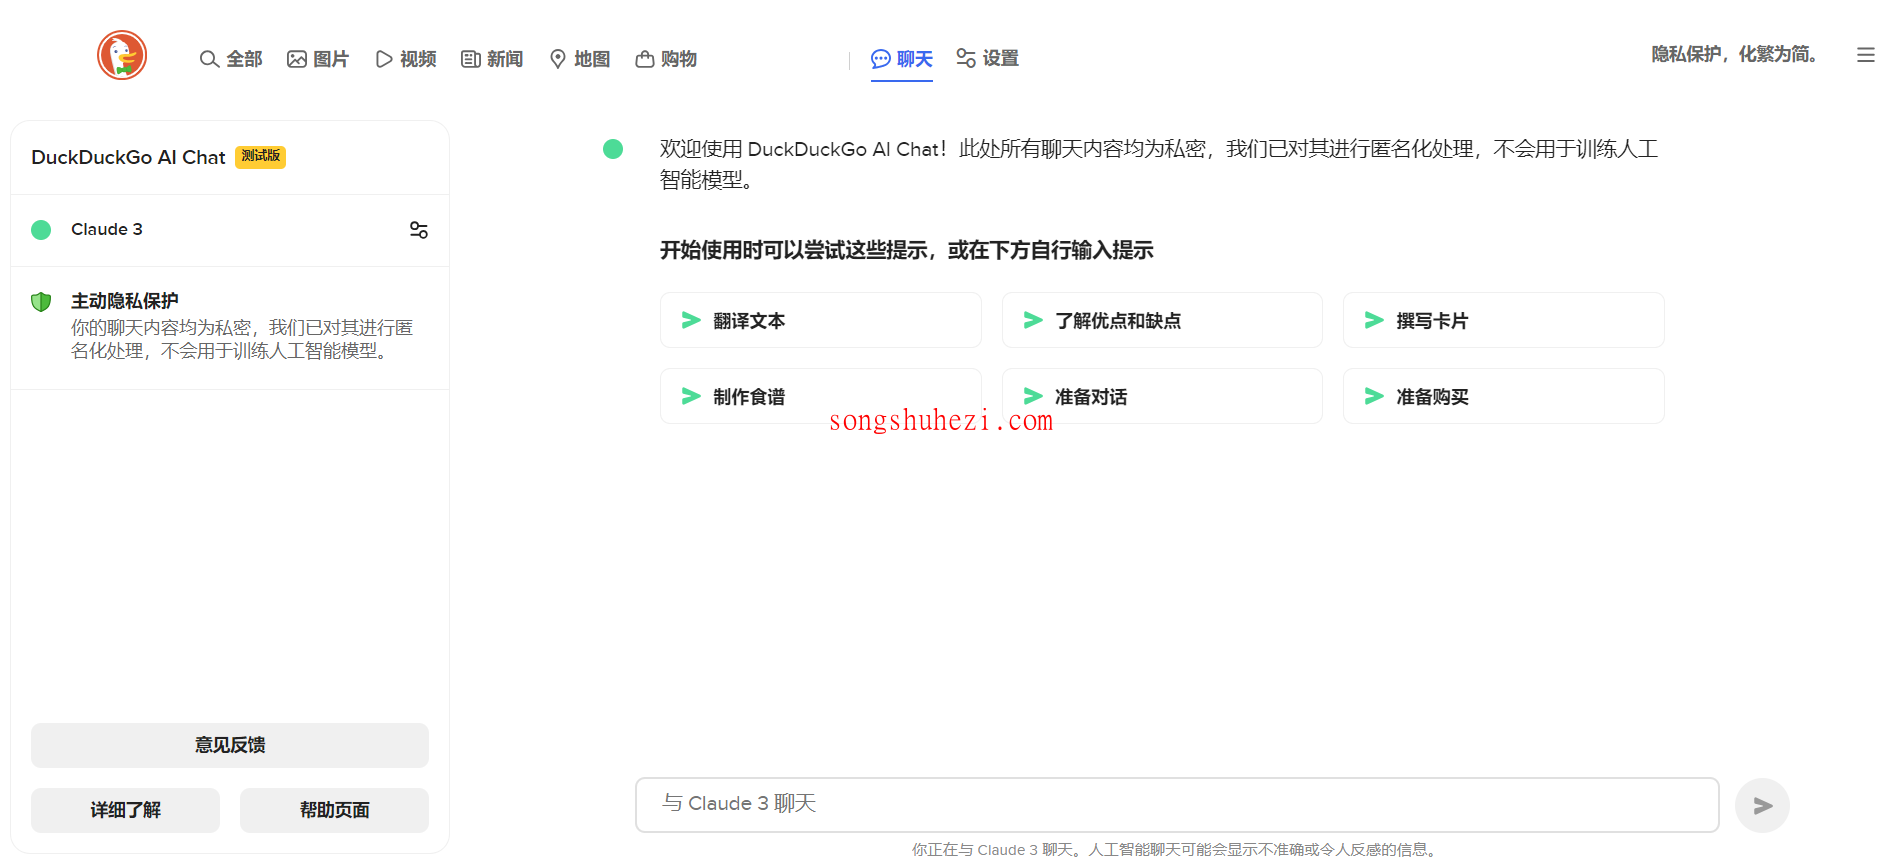
Task: Choose the 制作食谱 prompt suggestion
Action: 820,396
